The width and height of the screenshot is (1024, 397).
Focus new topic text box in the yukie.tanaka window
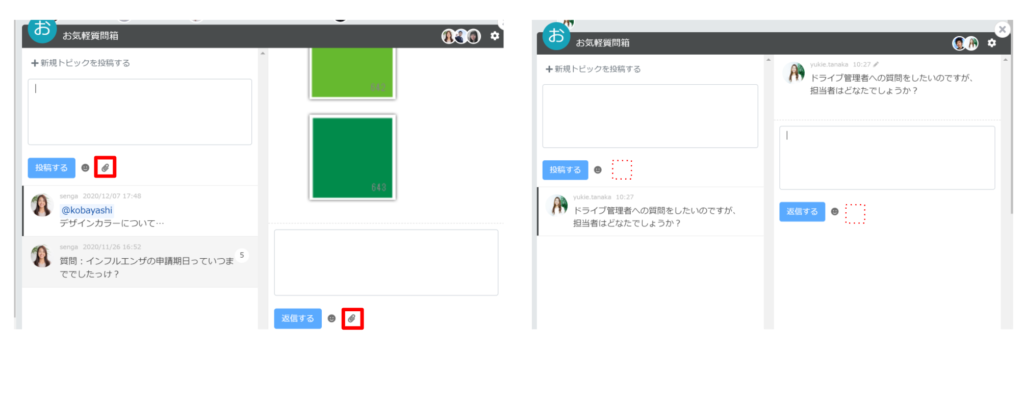[650, 116]
